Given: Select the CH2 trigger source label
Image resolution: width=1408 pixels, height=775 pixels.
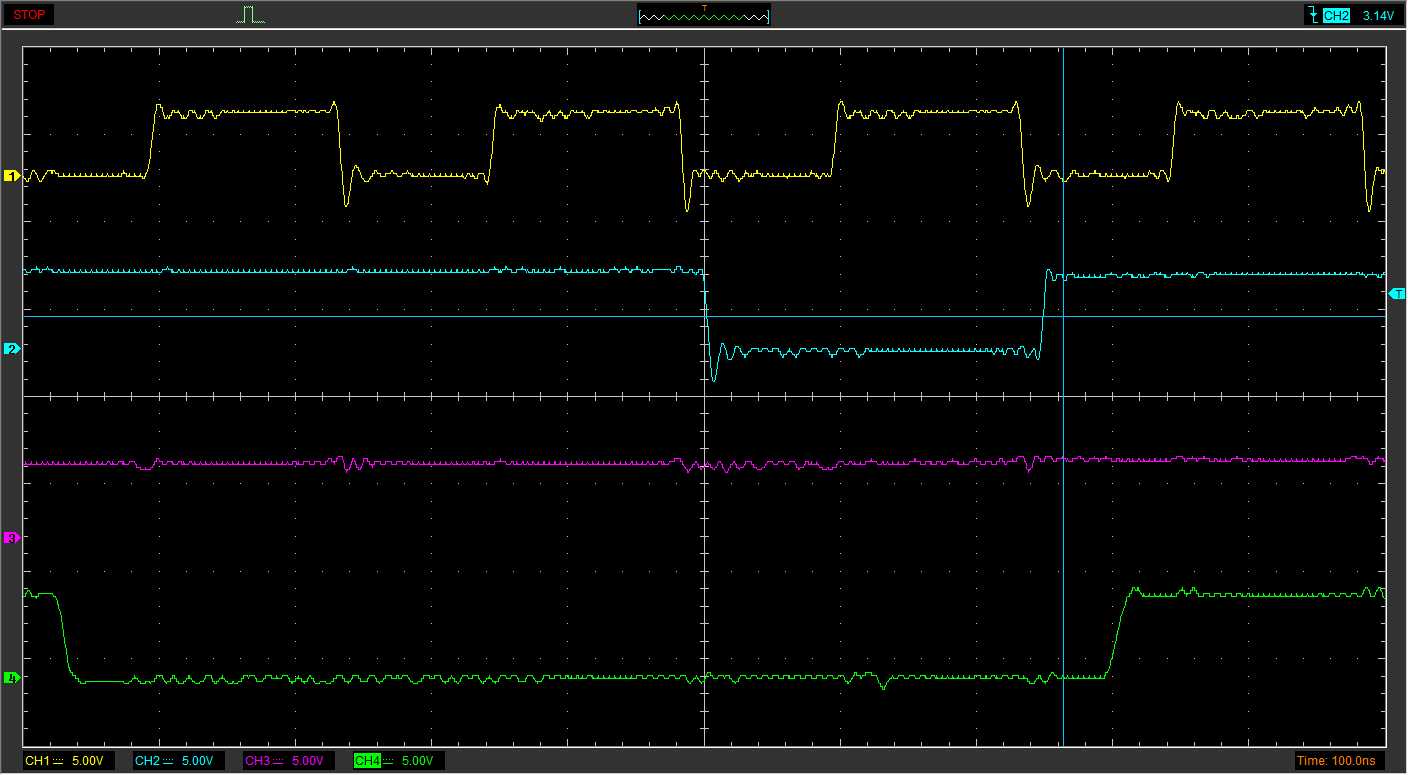Looking at the screenshot, I should [1336, 16].
